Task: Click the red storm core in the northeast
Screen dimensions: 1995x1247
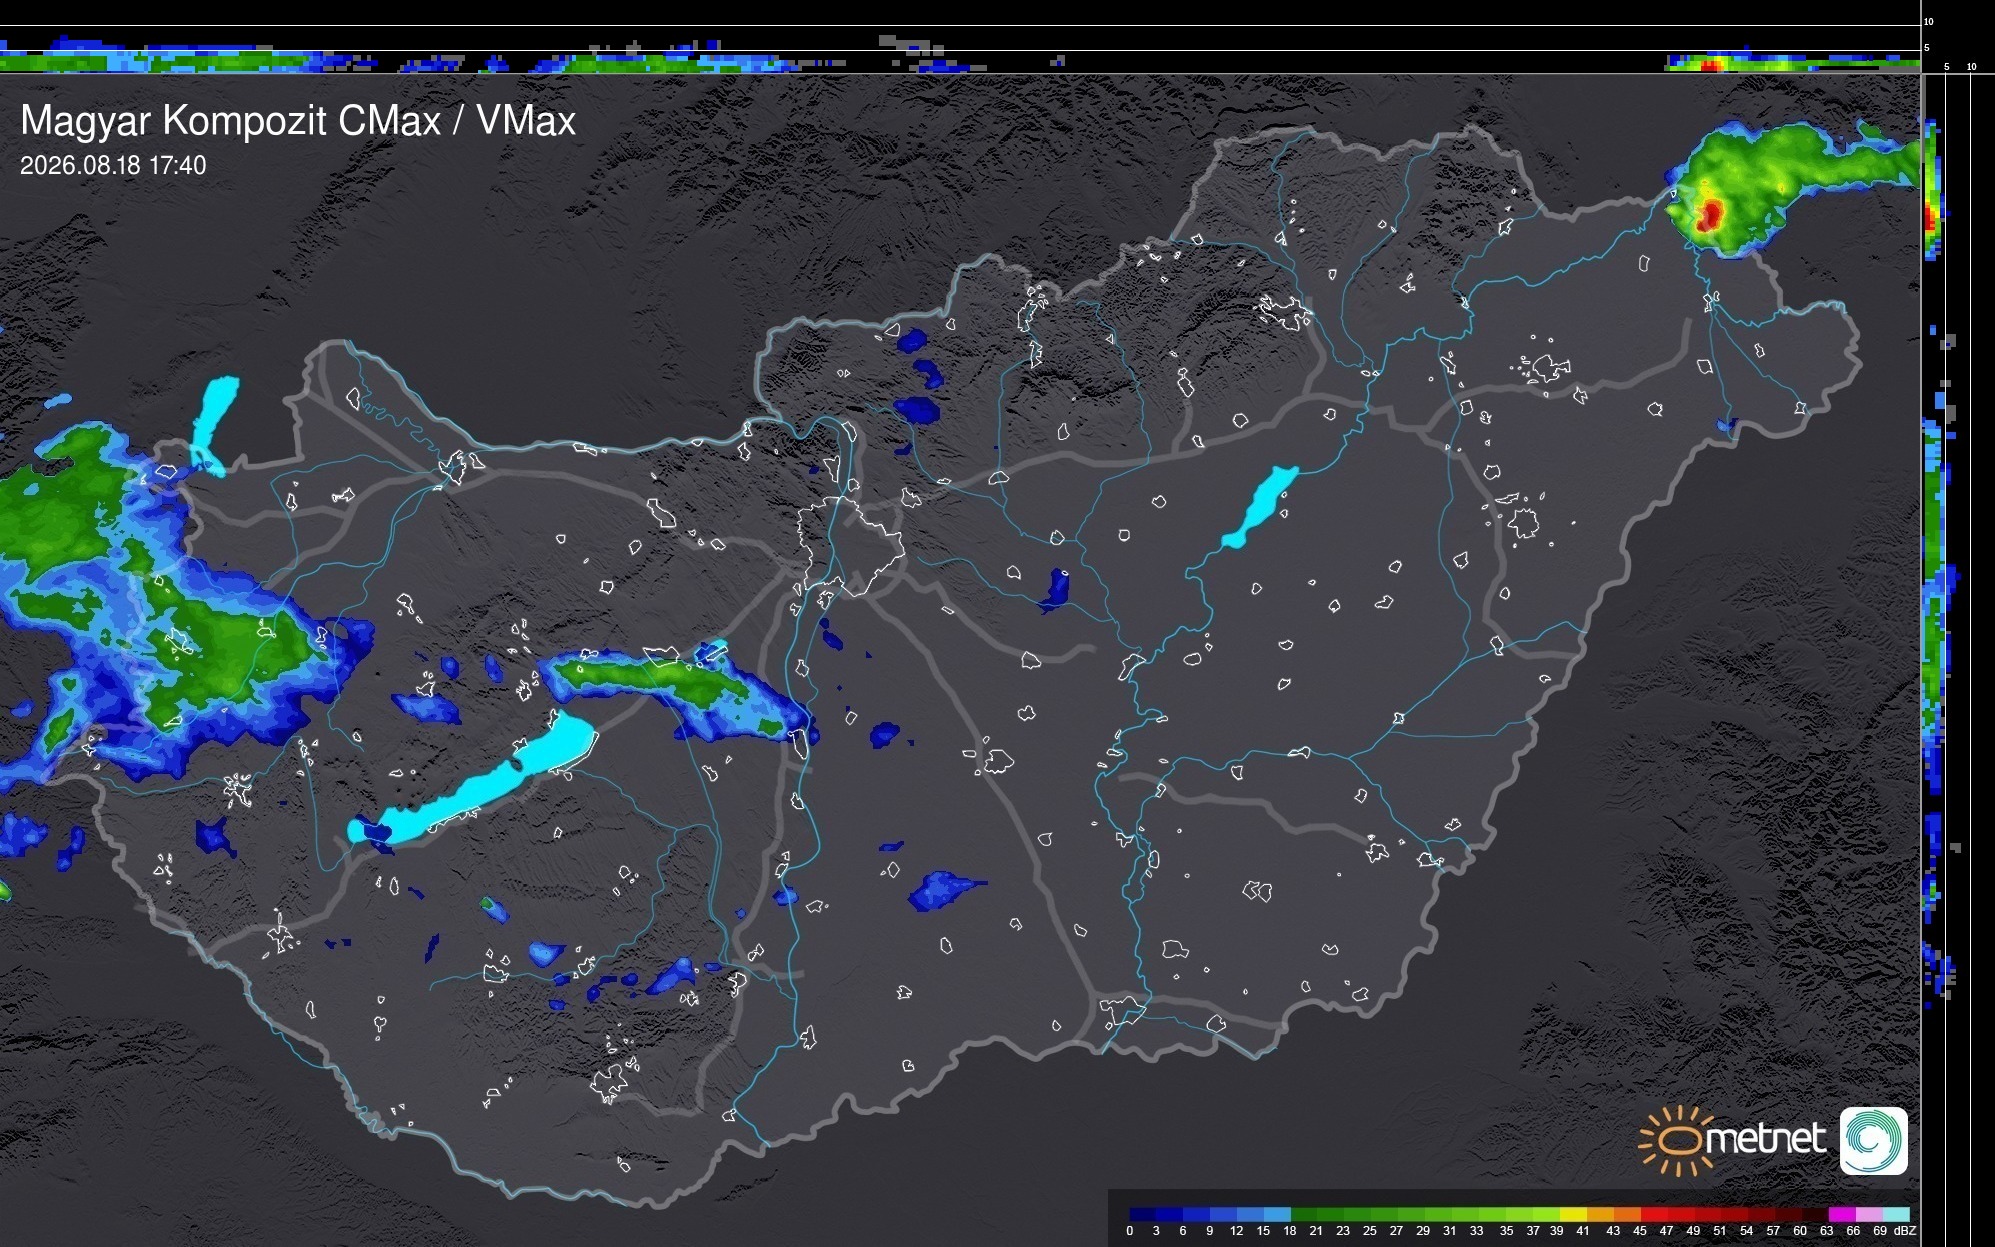Action: (1709, 214)
